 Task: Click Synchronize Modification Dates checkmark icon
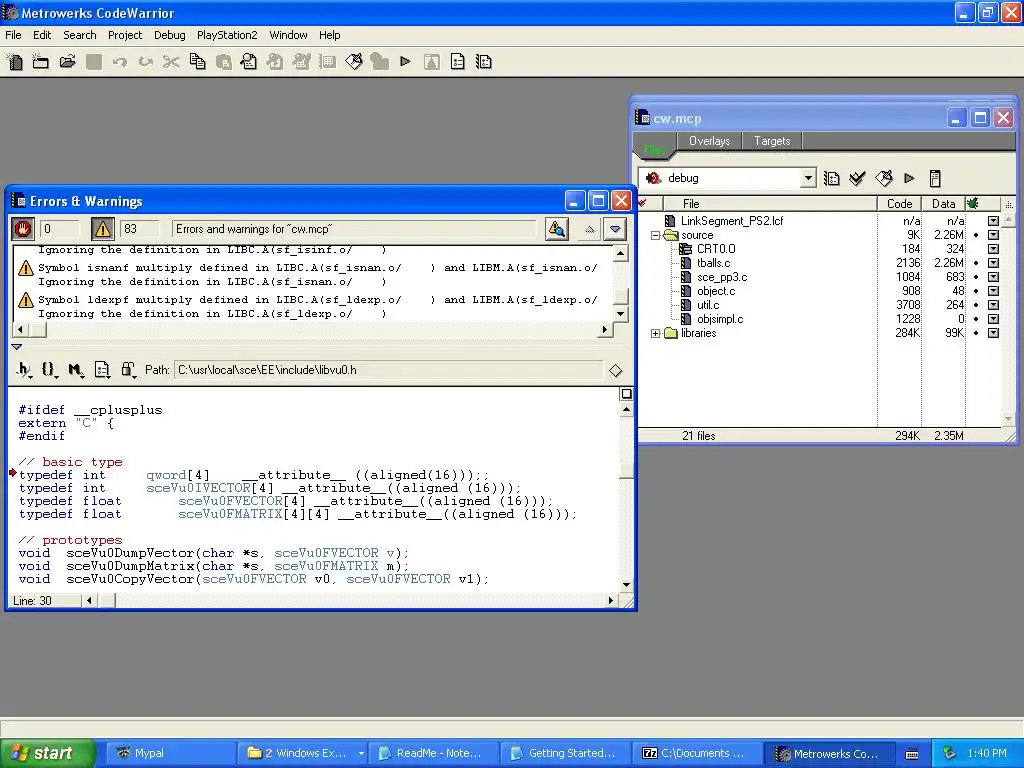[857, 178]
